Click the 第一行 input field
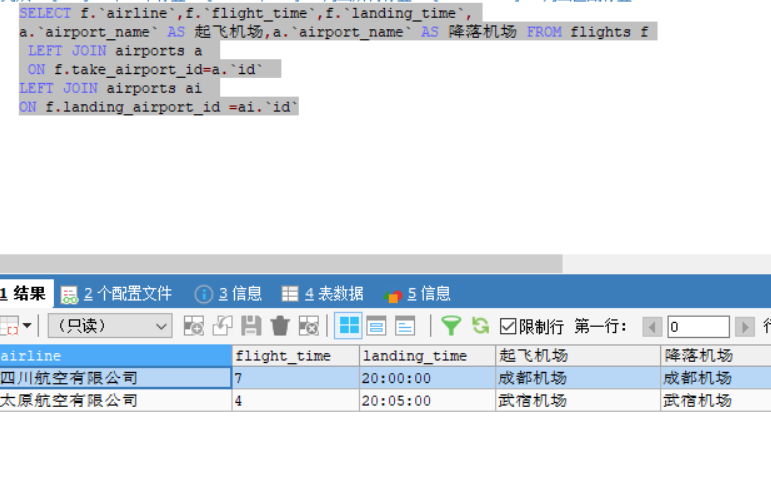 coord(698,327)
